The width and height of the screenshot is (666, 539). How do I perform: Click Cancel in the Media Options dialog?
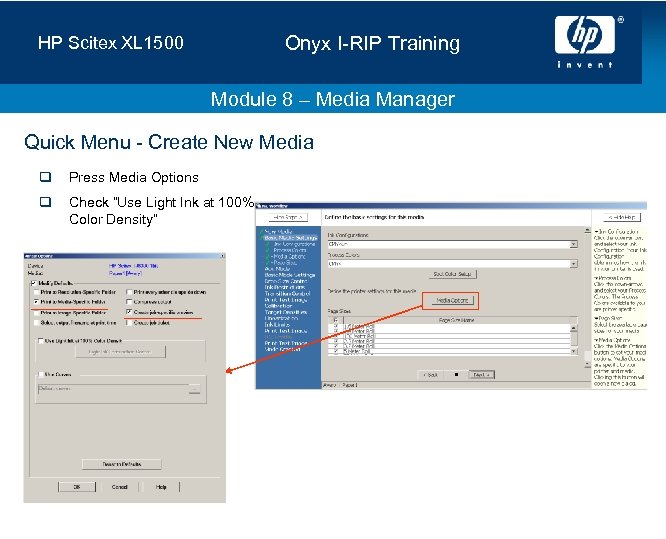point(119,487)
